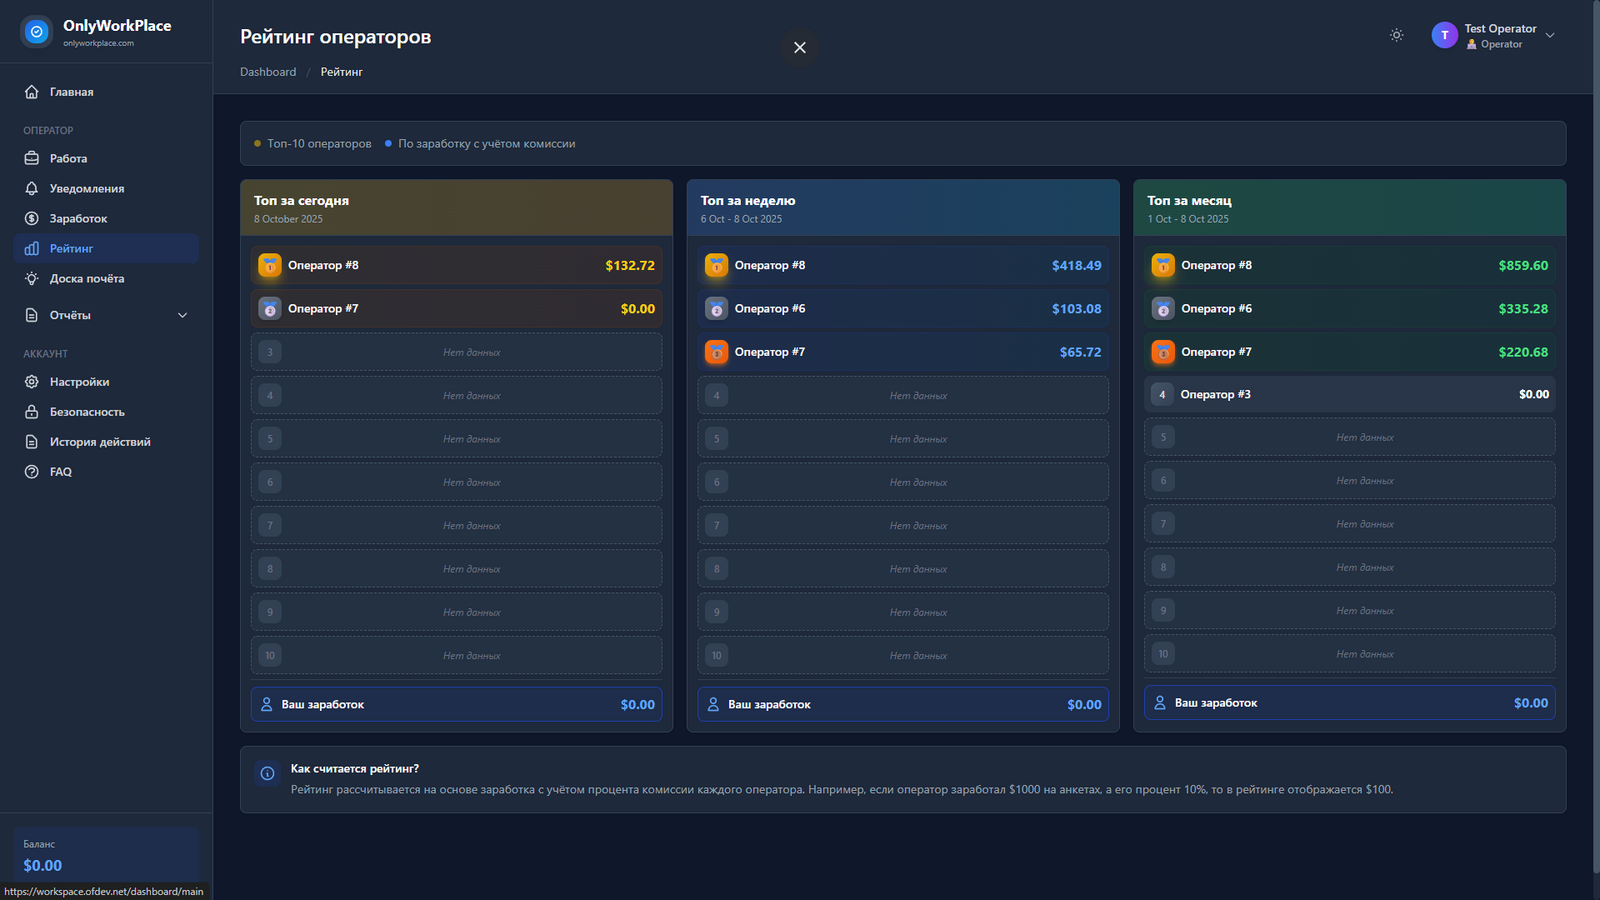Screen dimensions: 1600x900
Task: Click the info icon beside Как считается рейтинг
Action: (267, 773)
